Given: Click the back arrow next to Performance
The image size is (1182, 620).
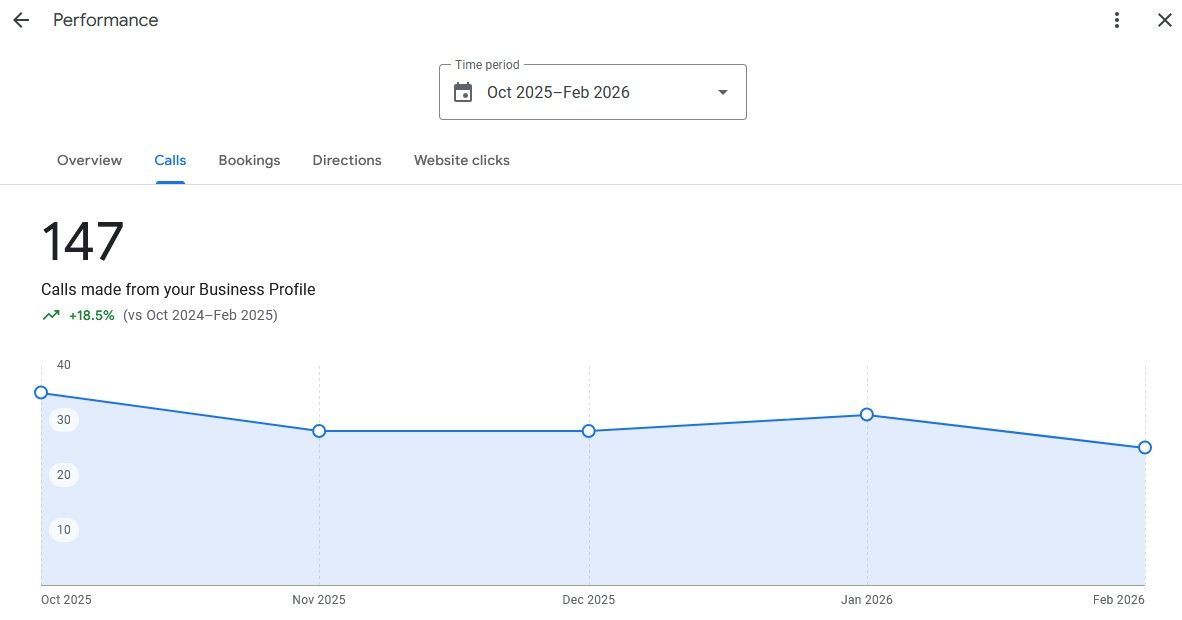Looking at the screenshot, I should [21, 20].
